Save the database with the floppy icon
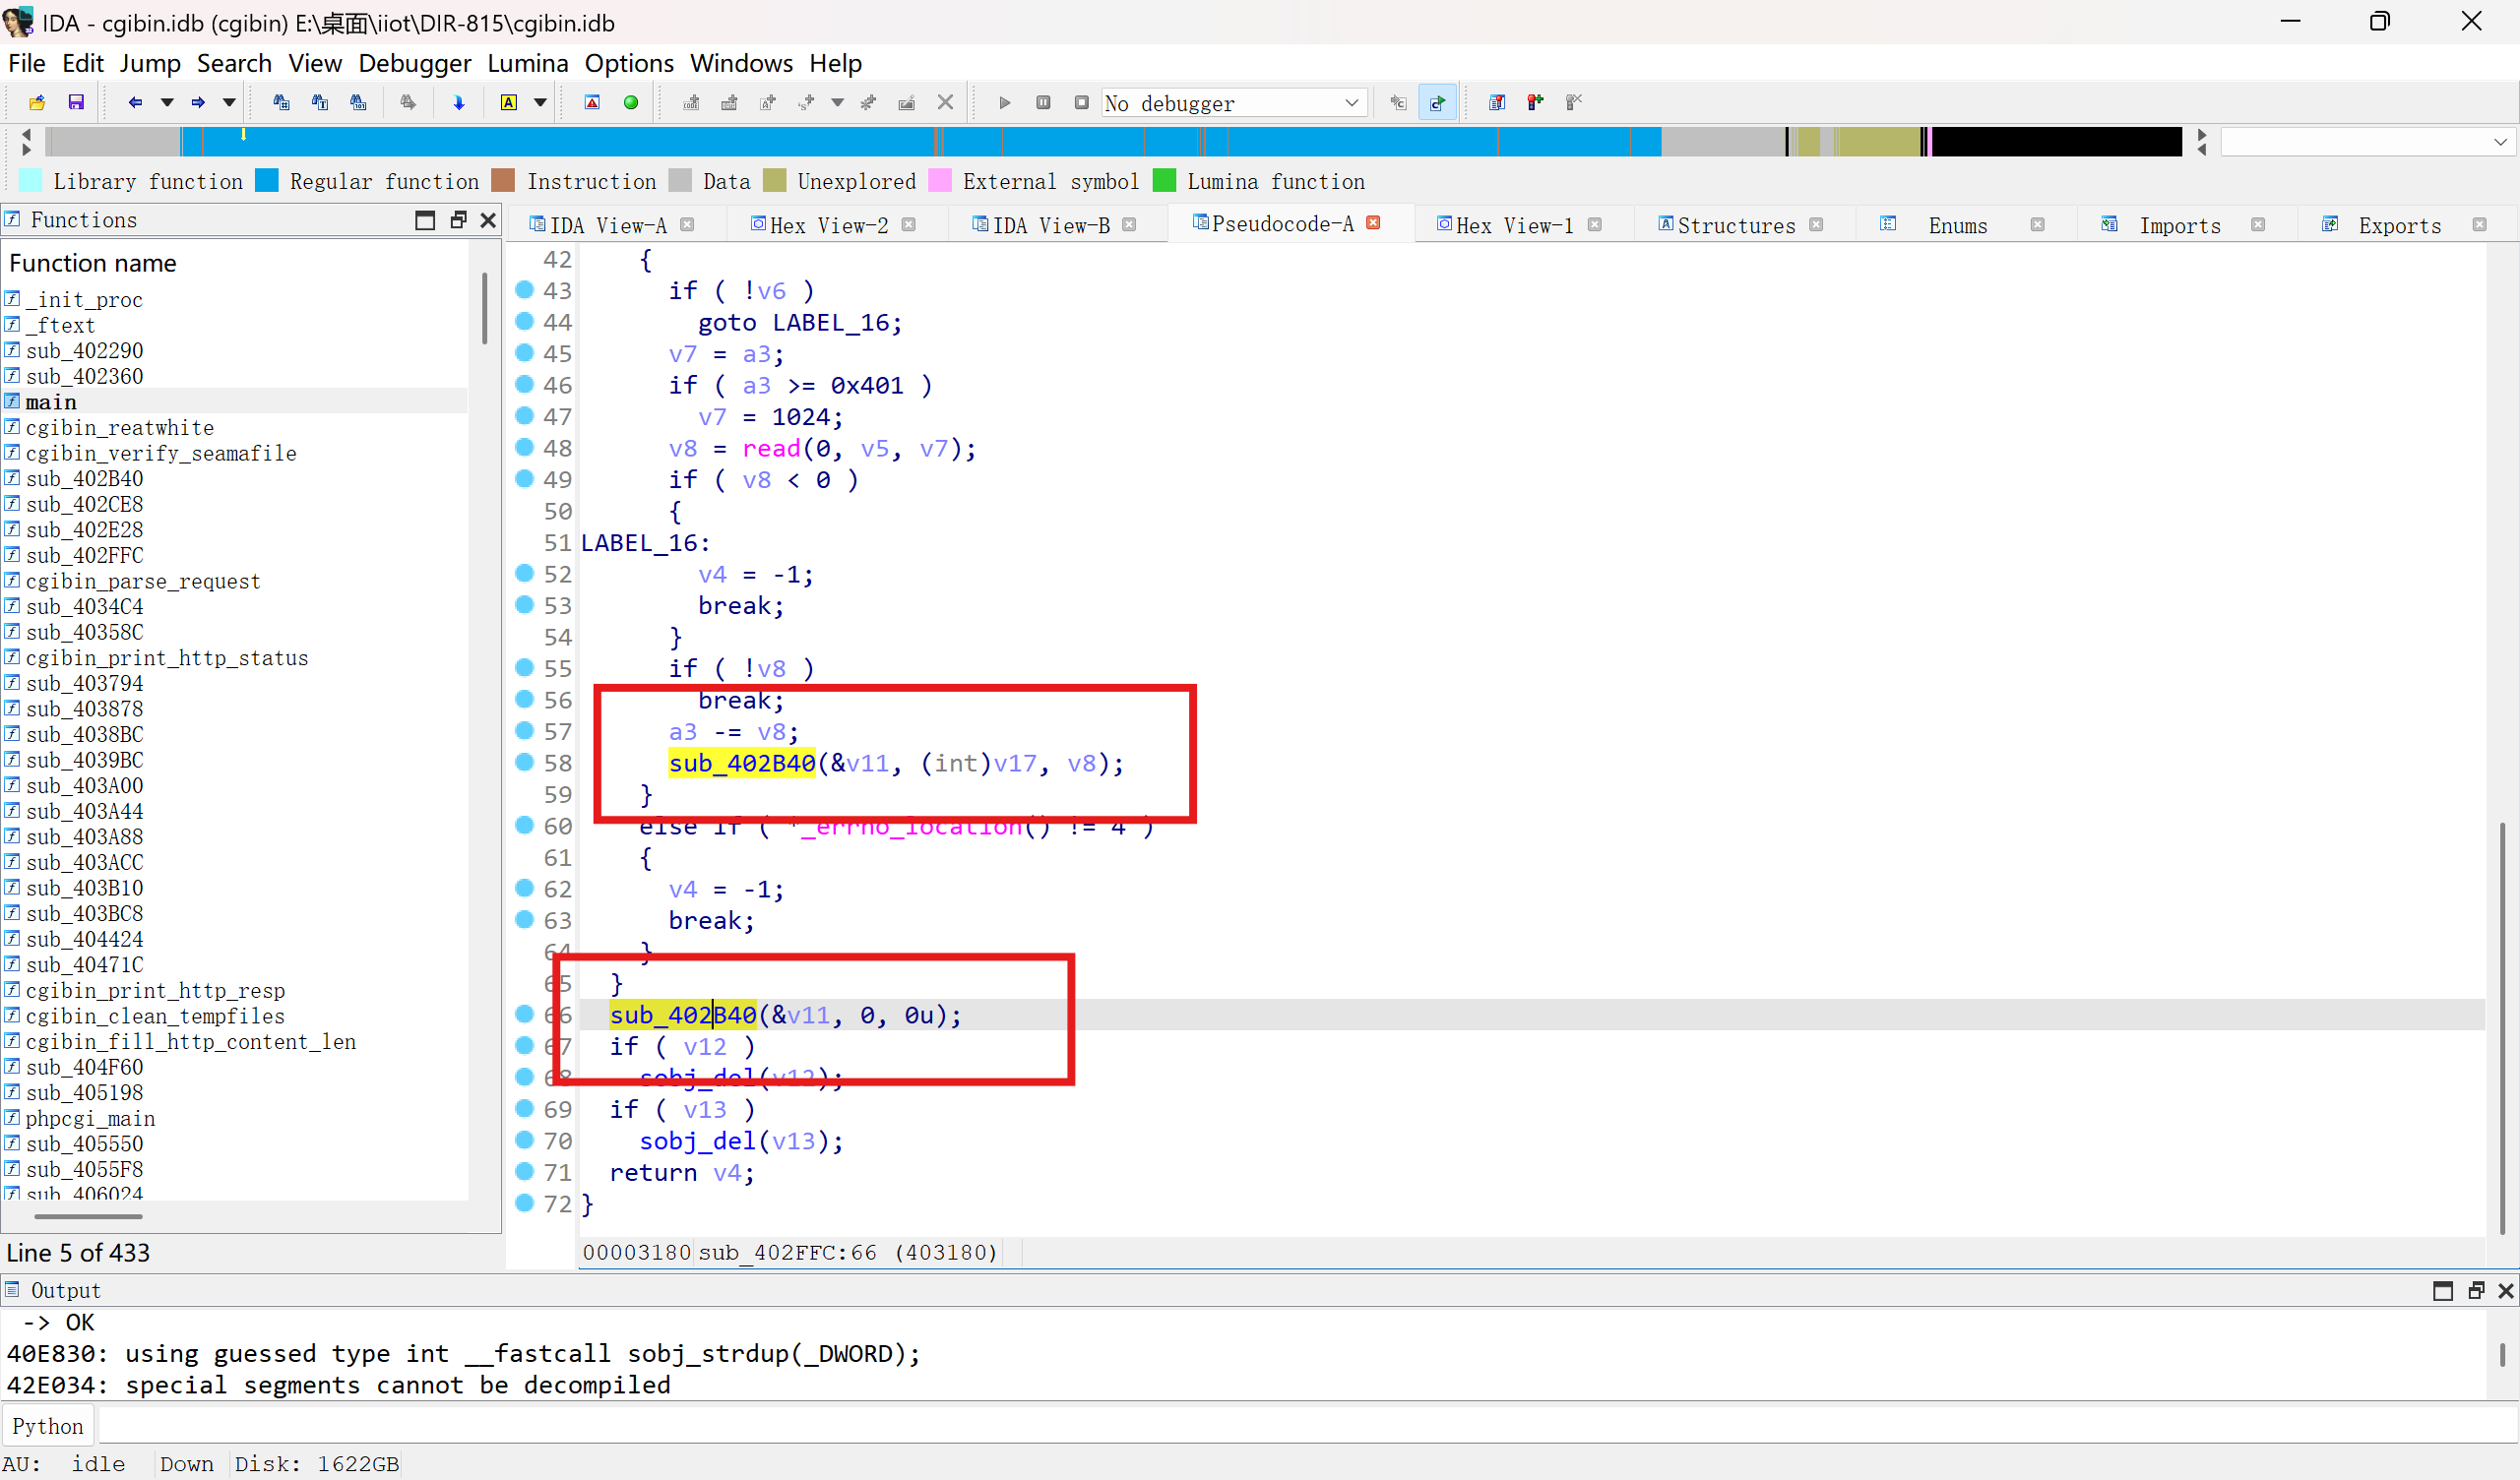Viewport: 2520px width, 1480px height. click(x=76, y=102)
